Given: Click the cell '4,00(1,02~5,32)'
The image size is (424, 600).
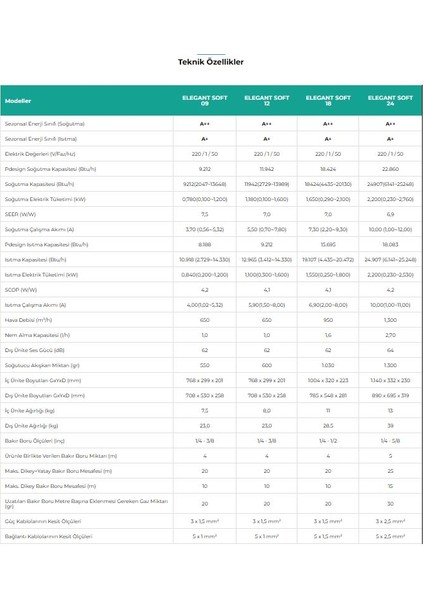Looking at the screenshot, I should pos(205,305).
